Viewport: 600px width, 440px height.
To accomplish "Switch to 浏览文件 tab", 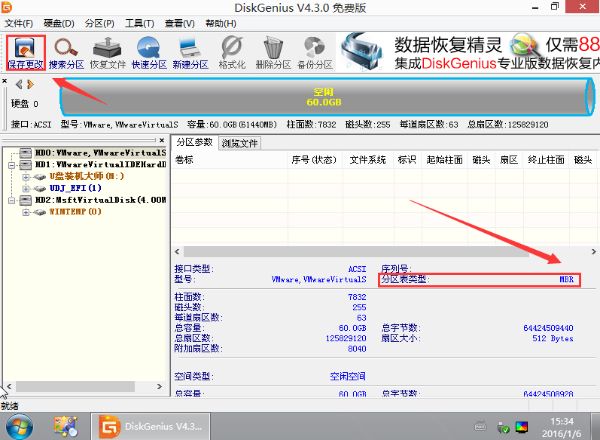I will [x=240, y=143].
